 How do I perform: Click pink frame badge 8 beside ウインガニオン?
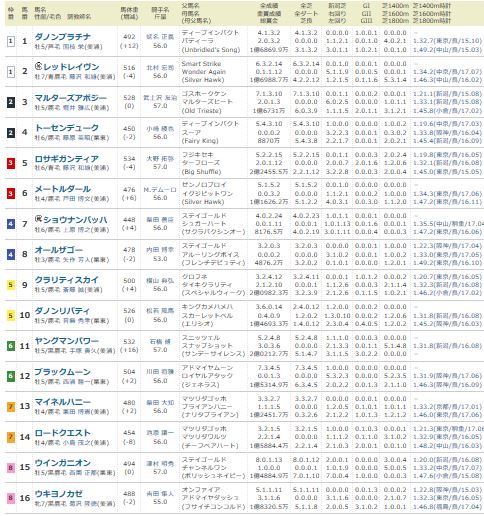[x=11, y=467]
